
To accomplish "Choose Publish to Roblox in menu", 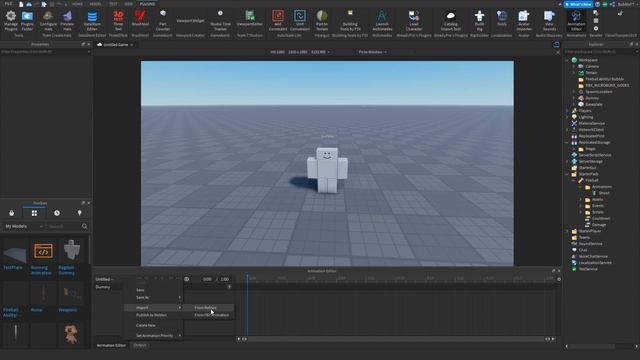I will point(153,315).
